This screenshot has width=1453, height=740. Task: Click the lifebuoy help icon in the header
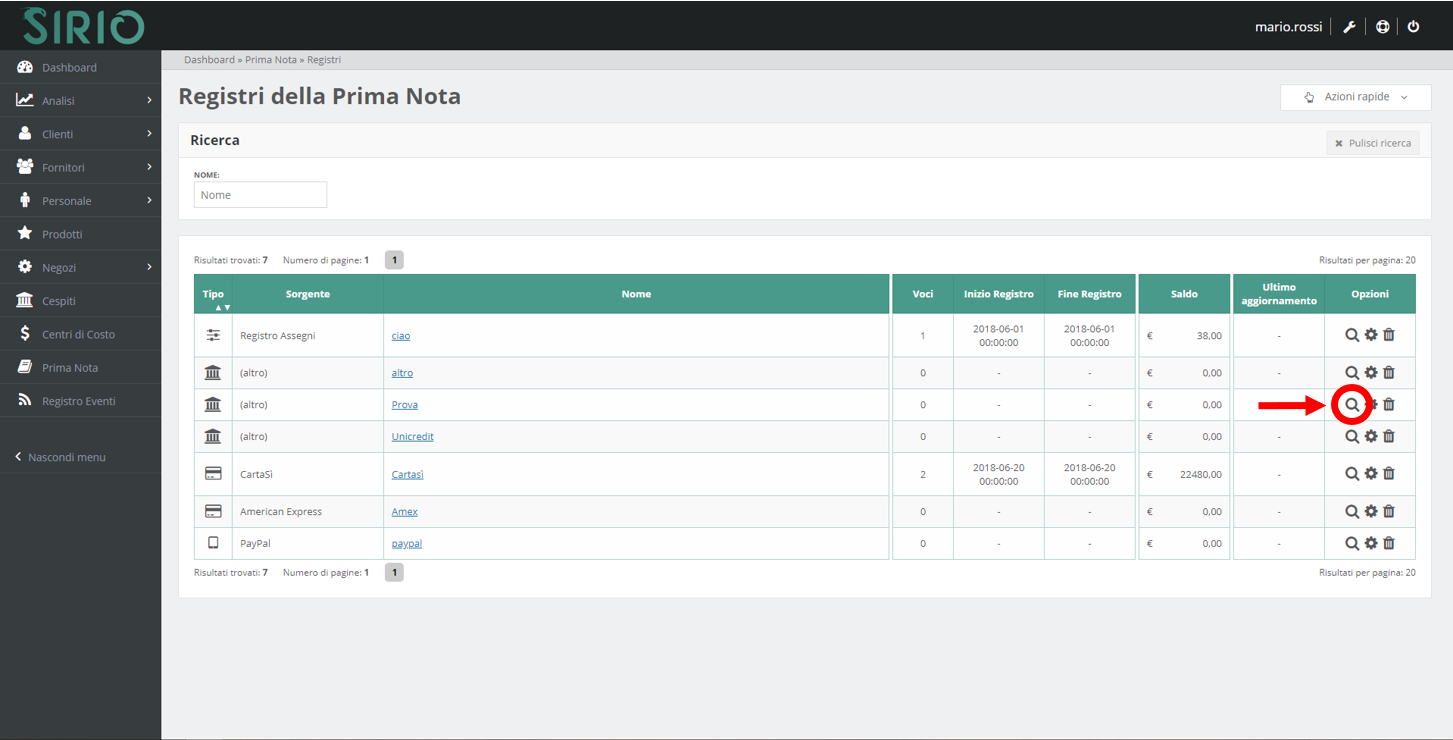coord(1382,27)
